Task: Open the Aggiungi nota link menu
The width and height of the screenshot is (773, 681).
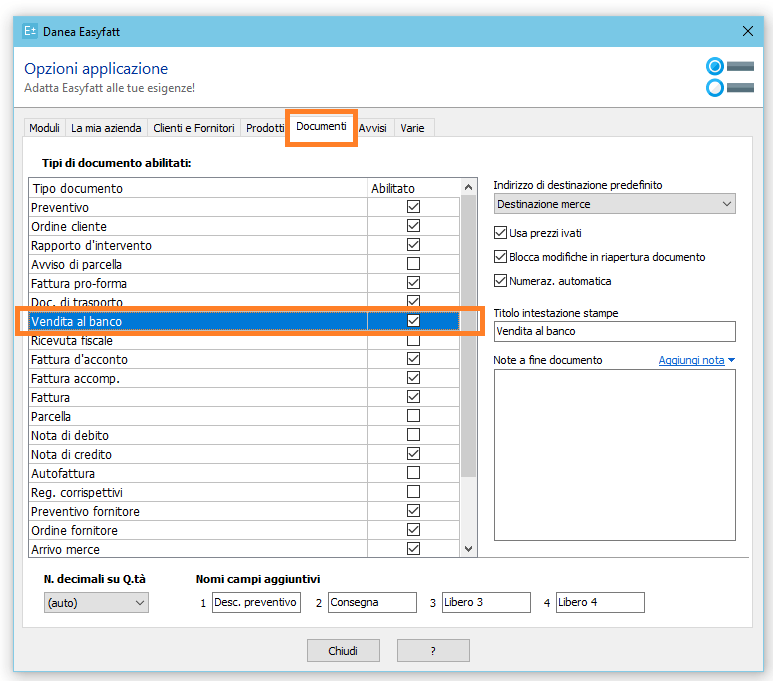Action: (x=696, y=360)
